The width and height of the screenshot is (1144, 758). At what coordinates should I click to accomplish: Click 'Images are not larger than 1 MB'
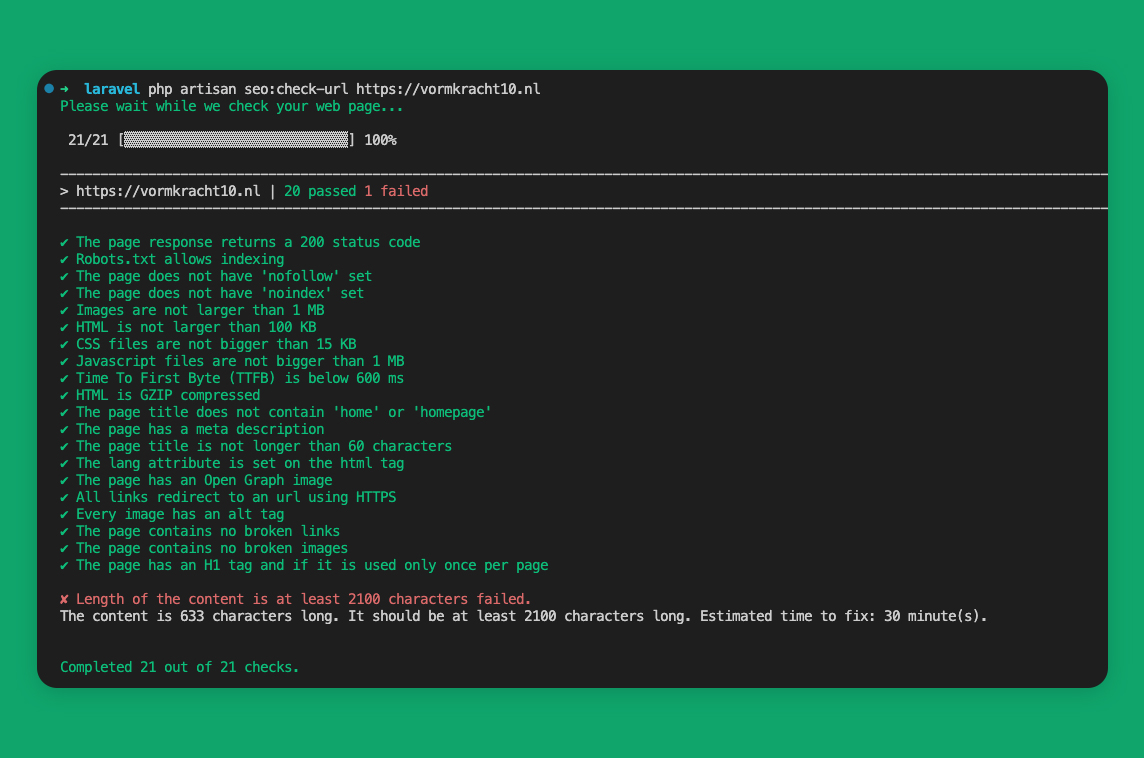click(200, 310)
